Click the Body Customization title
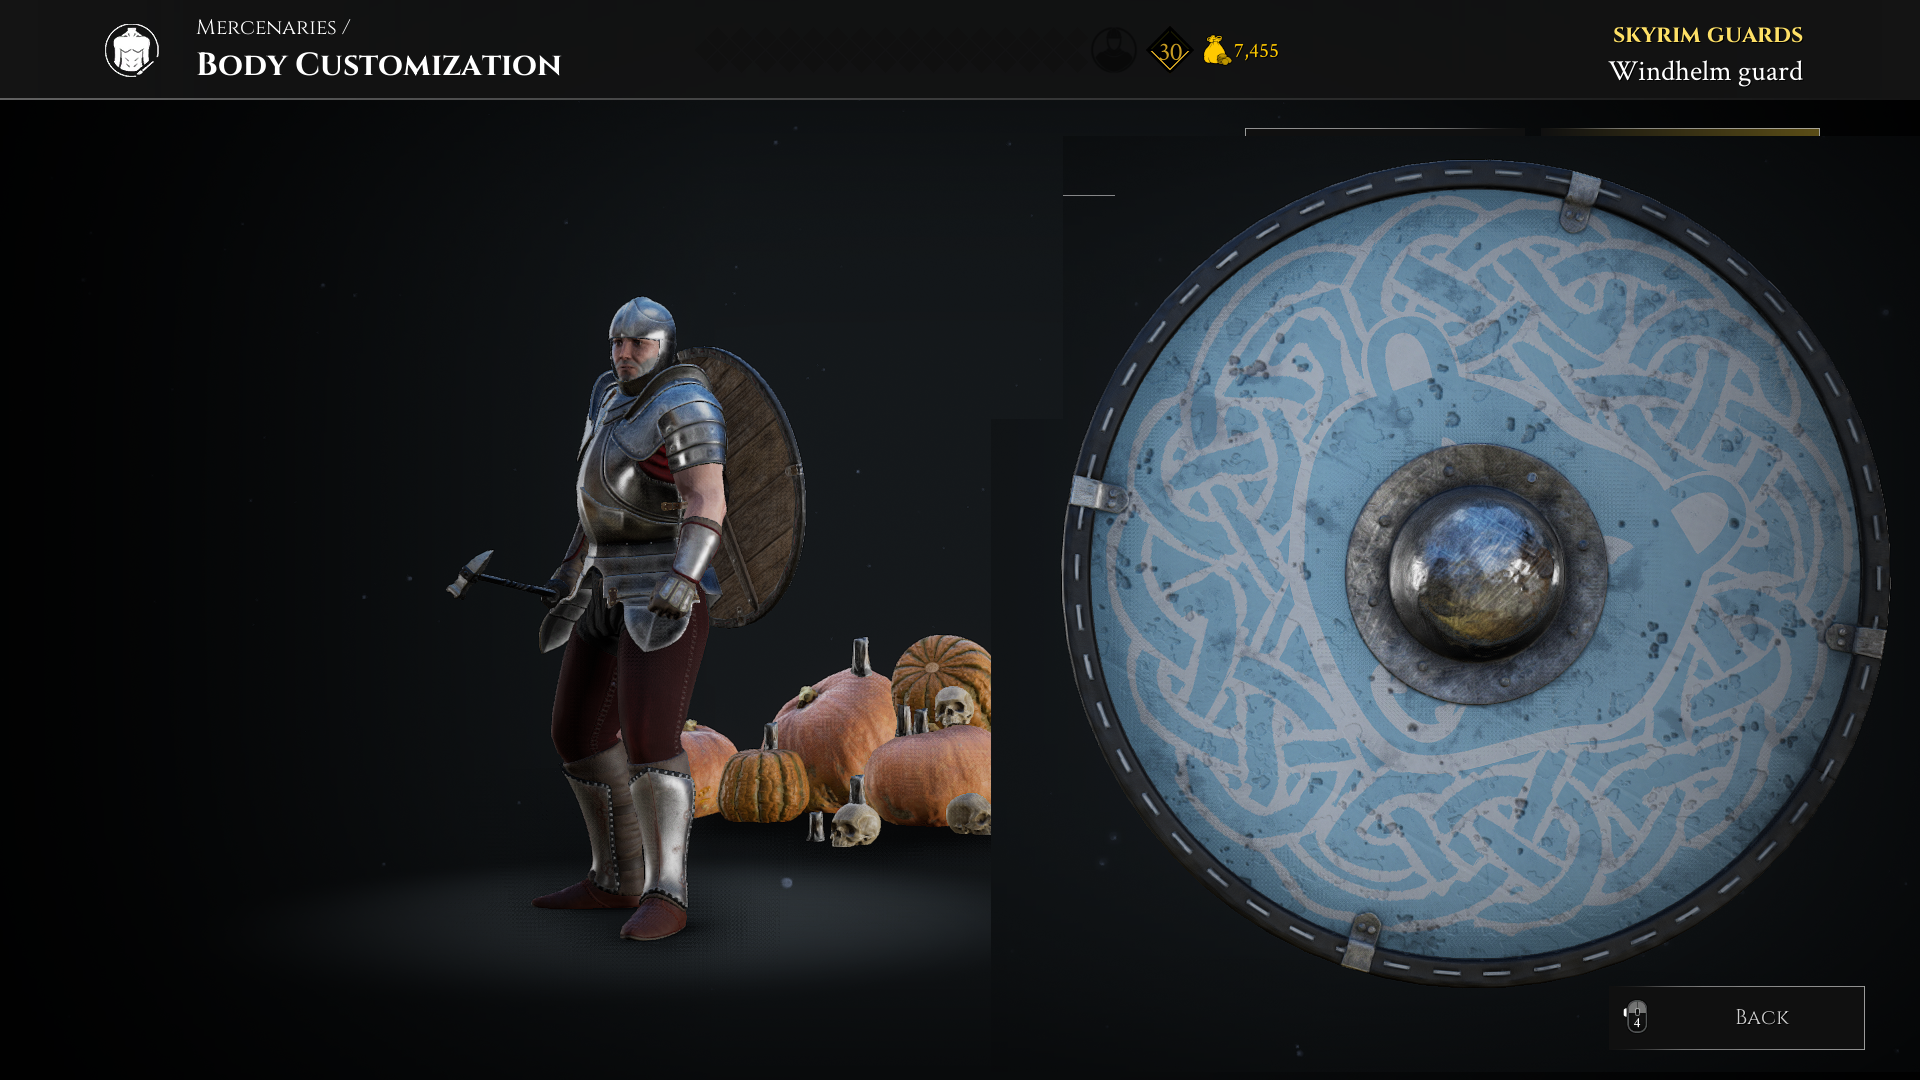Viewport: 1920px width, 1080px height. coord(379,65)
